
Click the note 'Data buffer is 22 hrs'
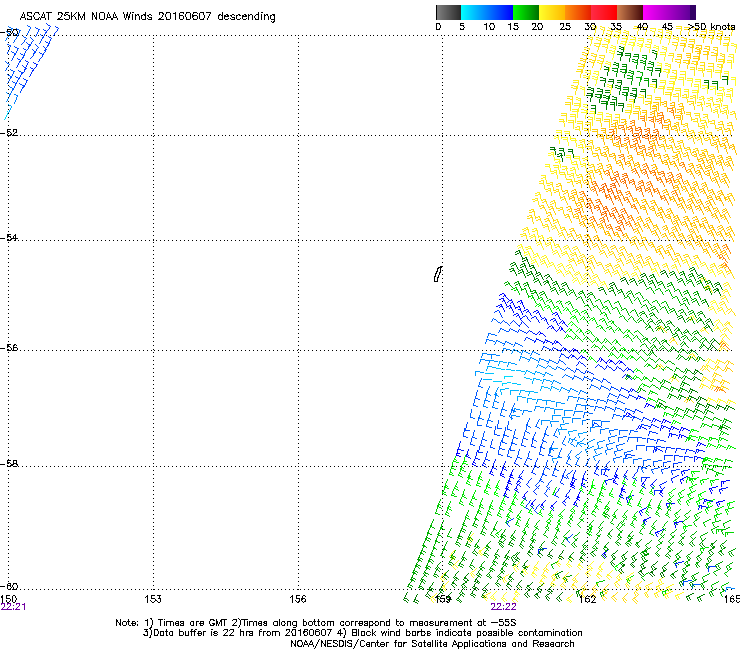[x=205, y=633]
